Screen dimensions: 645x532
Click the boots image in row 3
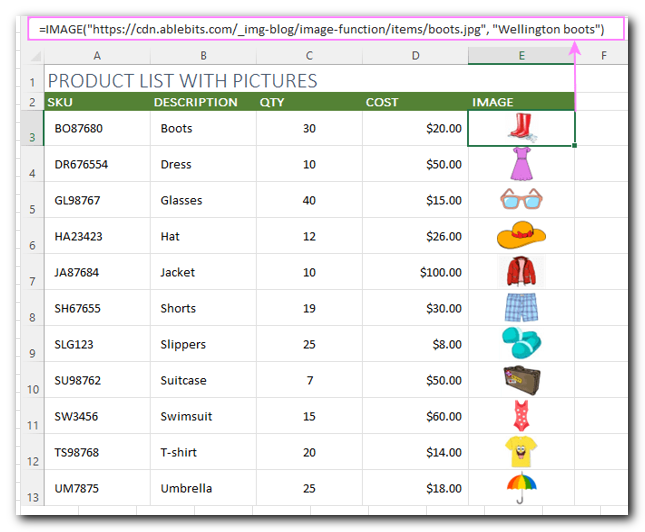[522, 128]
